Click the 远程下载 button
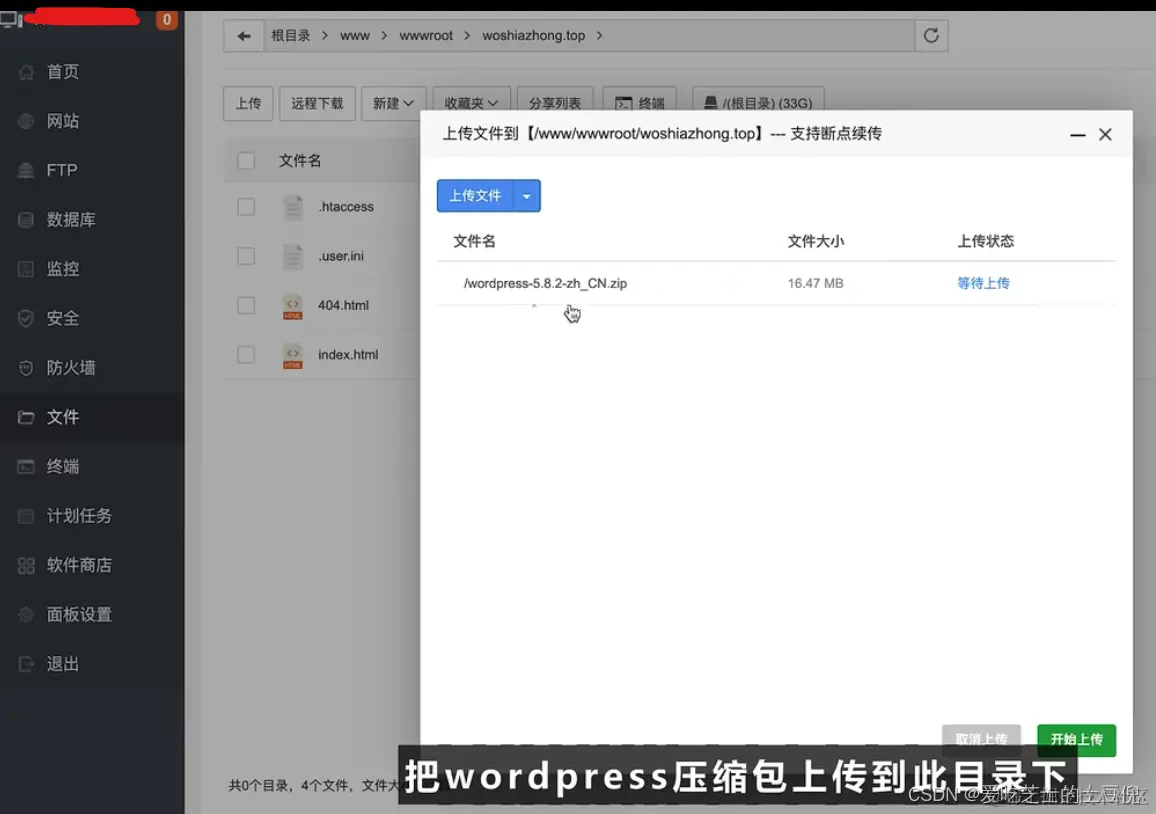 pos(317,103)
